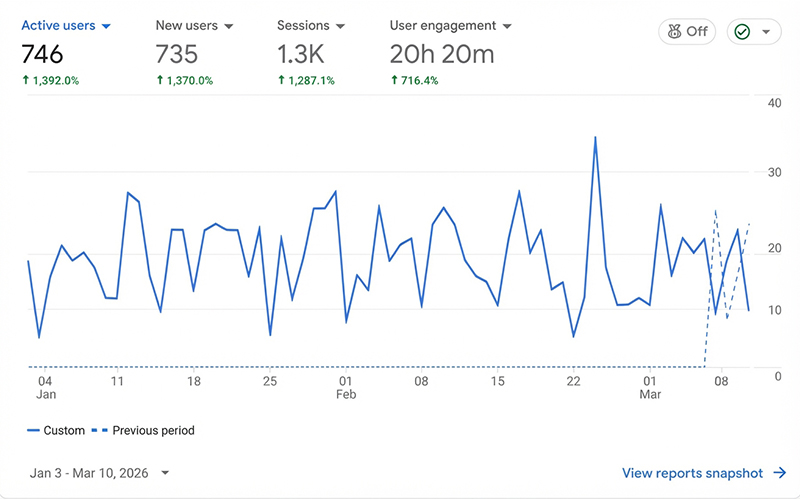The height and width of the screenshot is (500, 800).
Task: Open the Jan 3 - Mar 10, 2026 date range picker
Action: [99, 473]
